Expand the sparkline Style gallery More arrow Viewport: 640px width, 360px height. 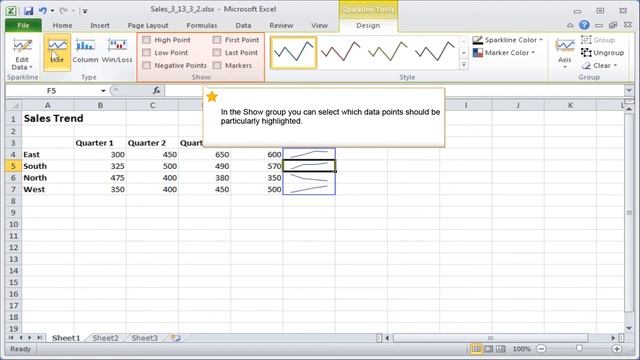[464, 65]
